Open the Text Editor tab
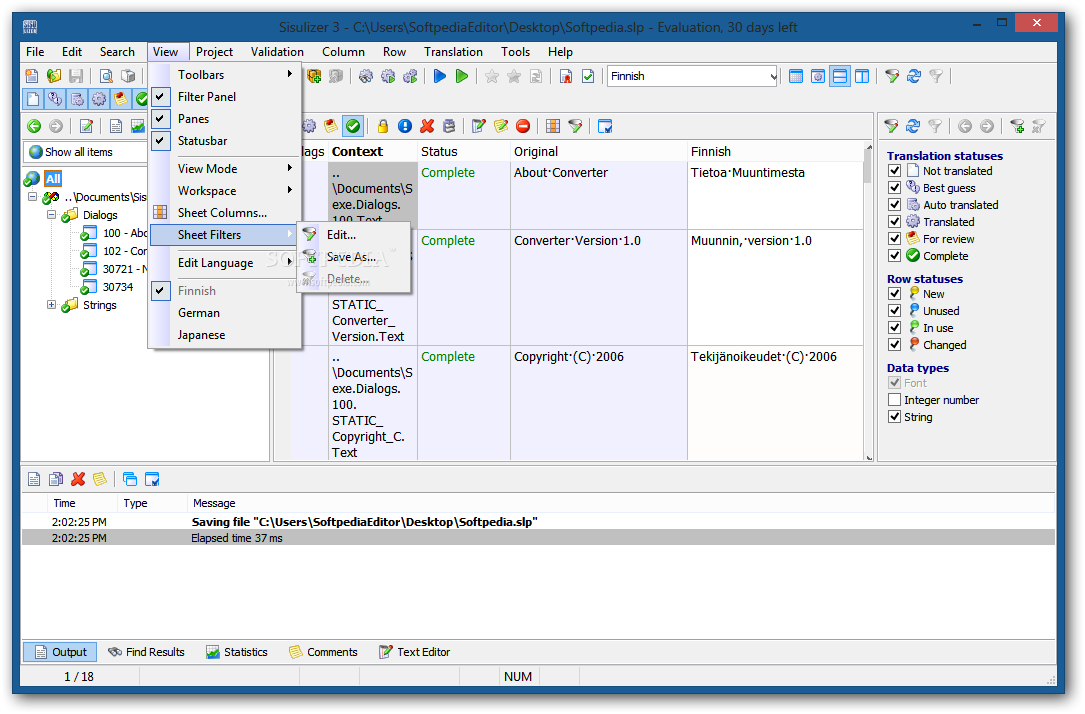The width and height of the screenshot is (1085, 714). (x=414, y=652)
